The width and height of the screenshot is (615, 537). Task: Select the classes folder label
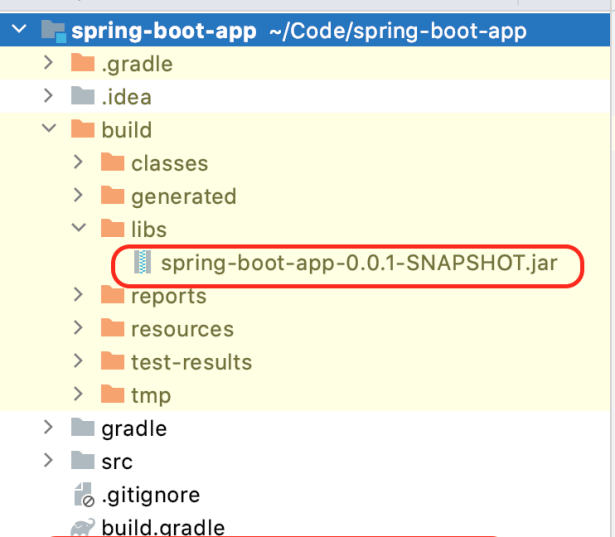[x=169, y=163]
